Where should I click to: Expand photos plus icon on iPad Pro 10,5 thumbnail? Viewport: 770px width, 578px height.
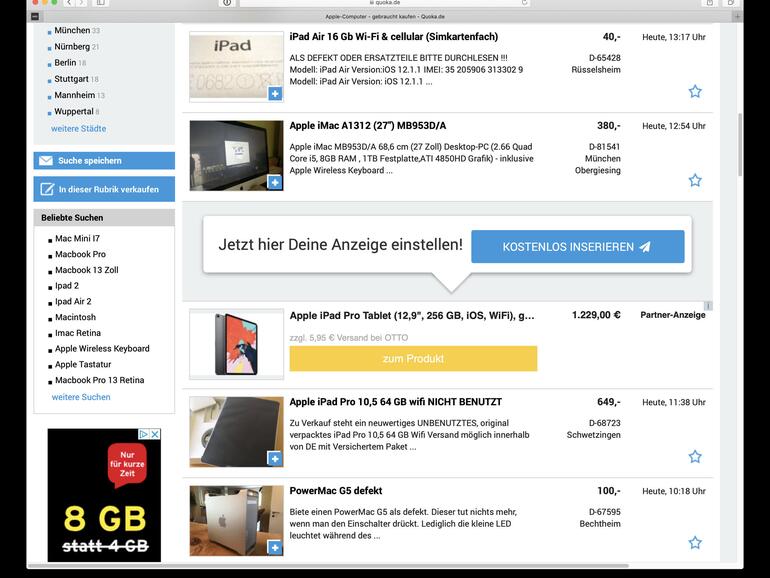point(275,459)
